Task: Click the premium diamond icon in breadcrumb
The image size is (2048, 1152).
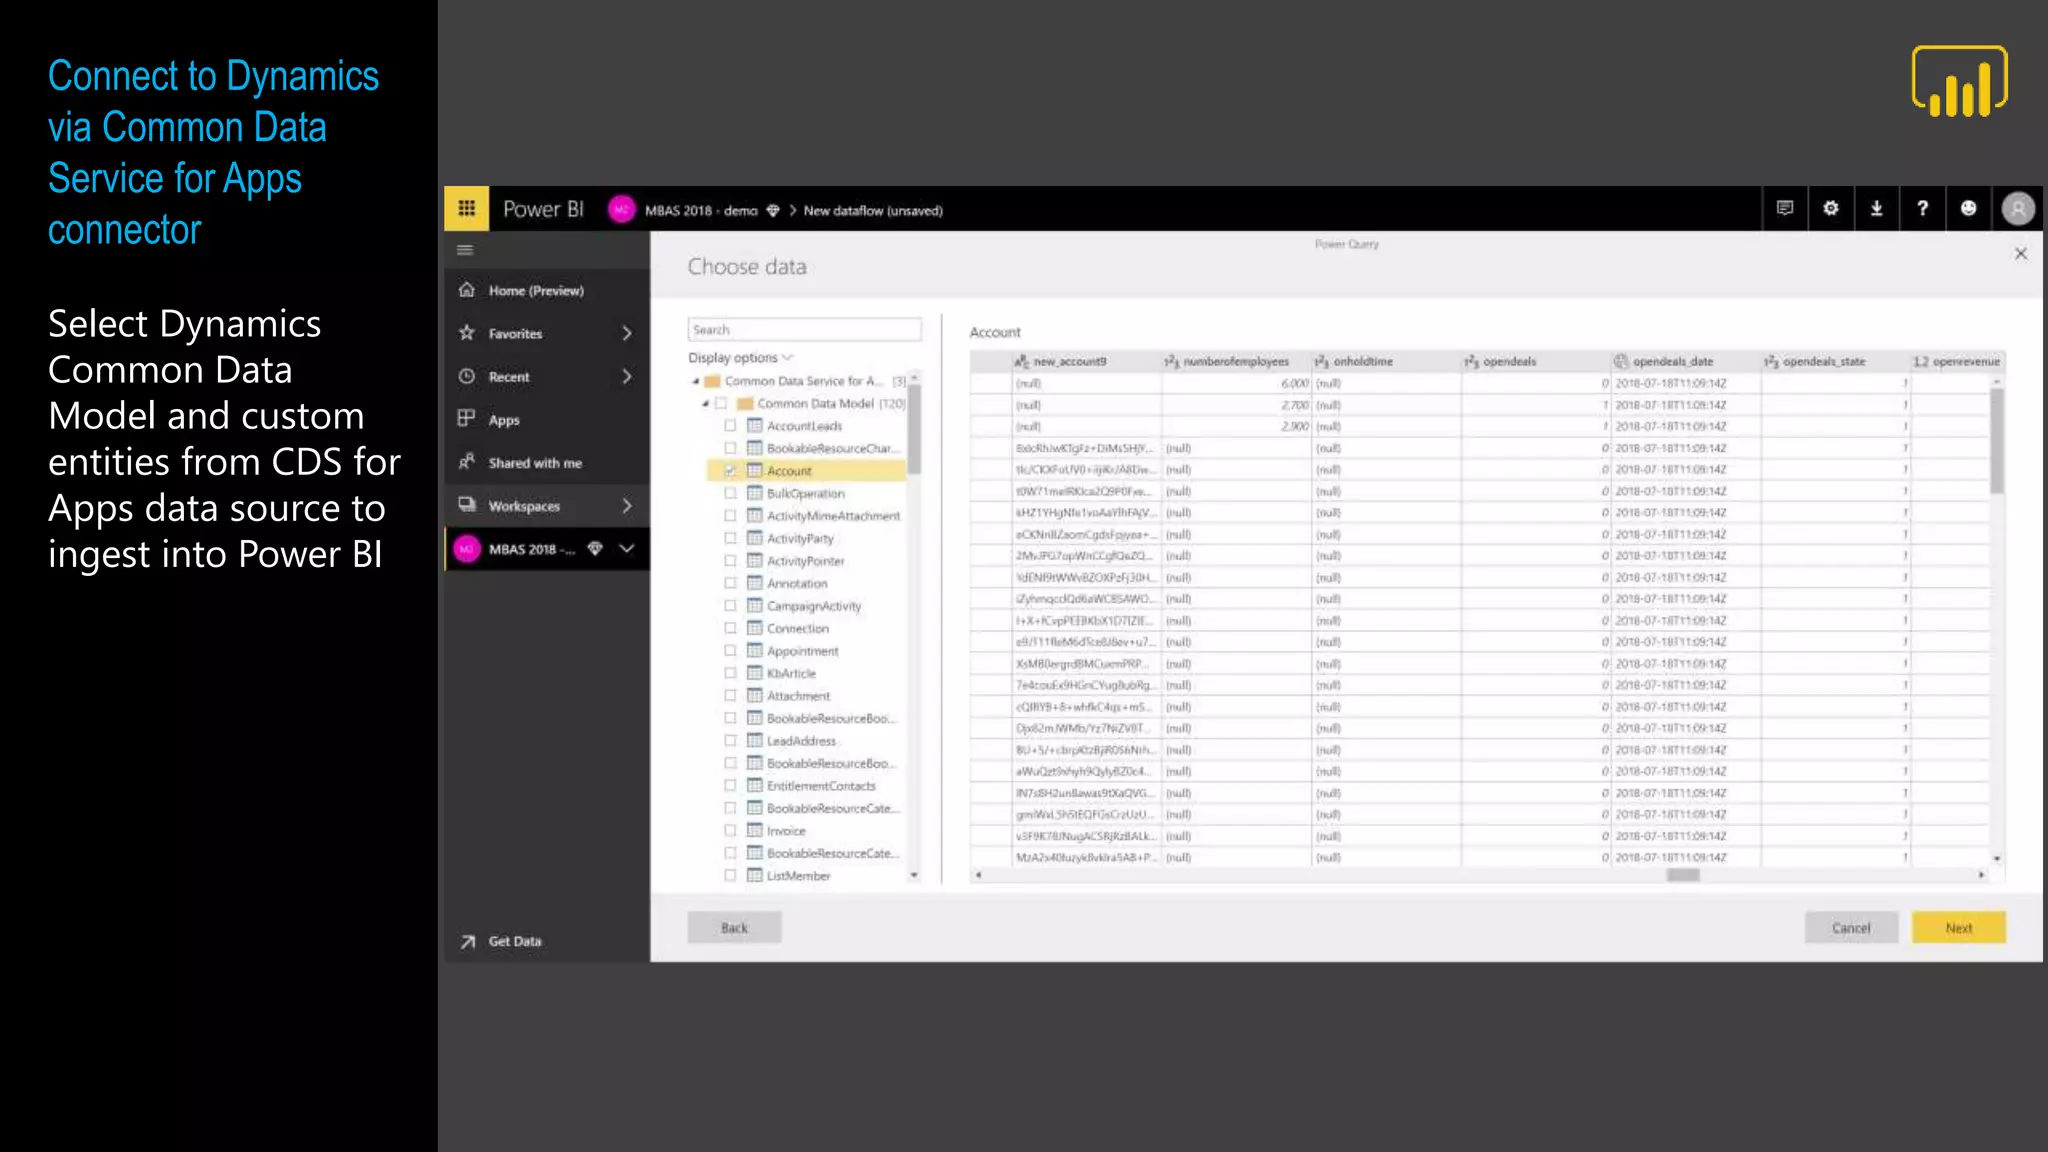Action: 773,211
